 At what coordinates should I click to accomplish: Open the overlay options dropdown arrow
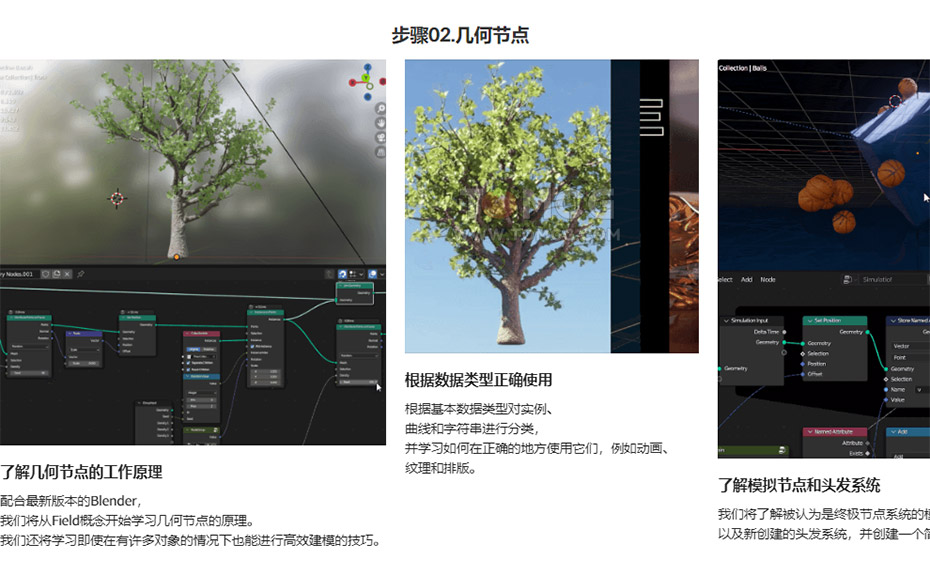[382, 274]
